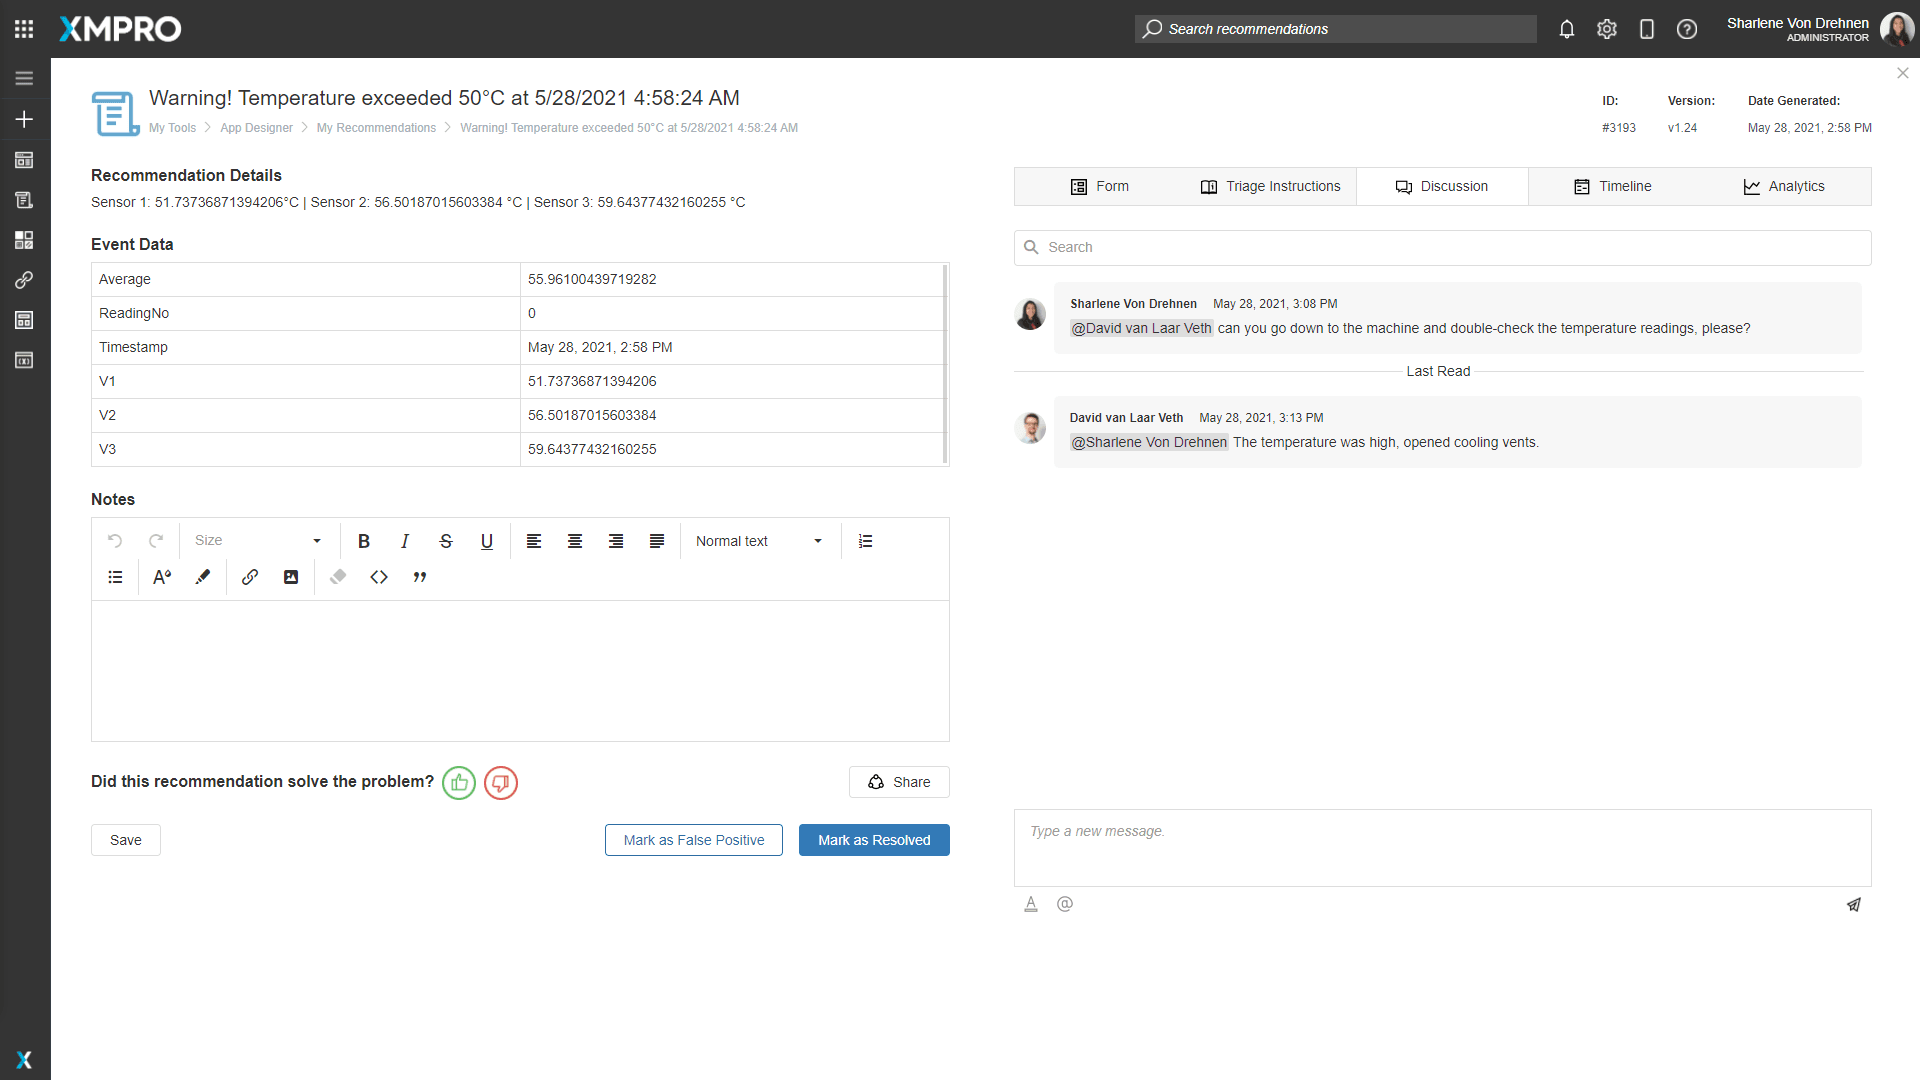This screenshot has height=1080, width=1920.
Task: Click the image insert icon
Action: (x=291, y=578)
